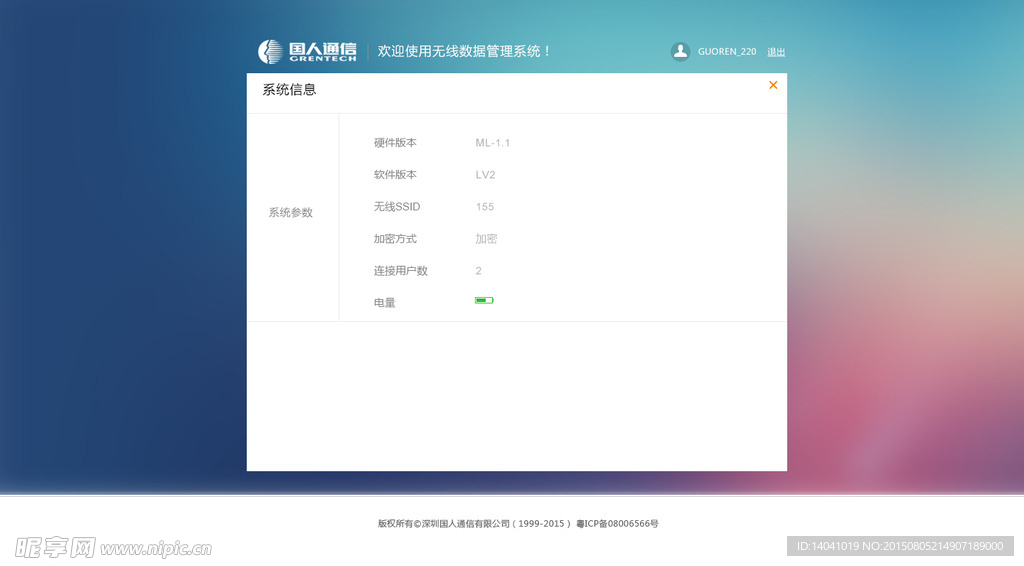Select the 系统参数 side tab
The image size is (1024, 566).
tap(290, 213)
